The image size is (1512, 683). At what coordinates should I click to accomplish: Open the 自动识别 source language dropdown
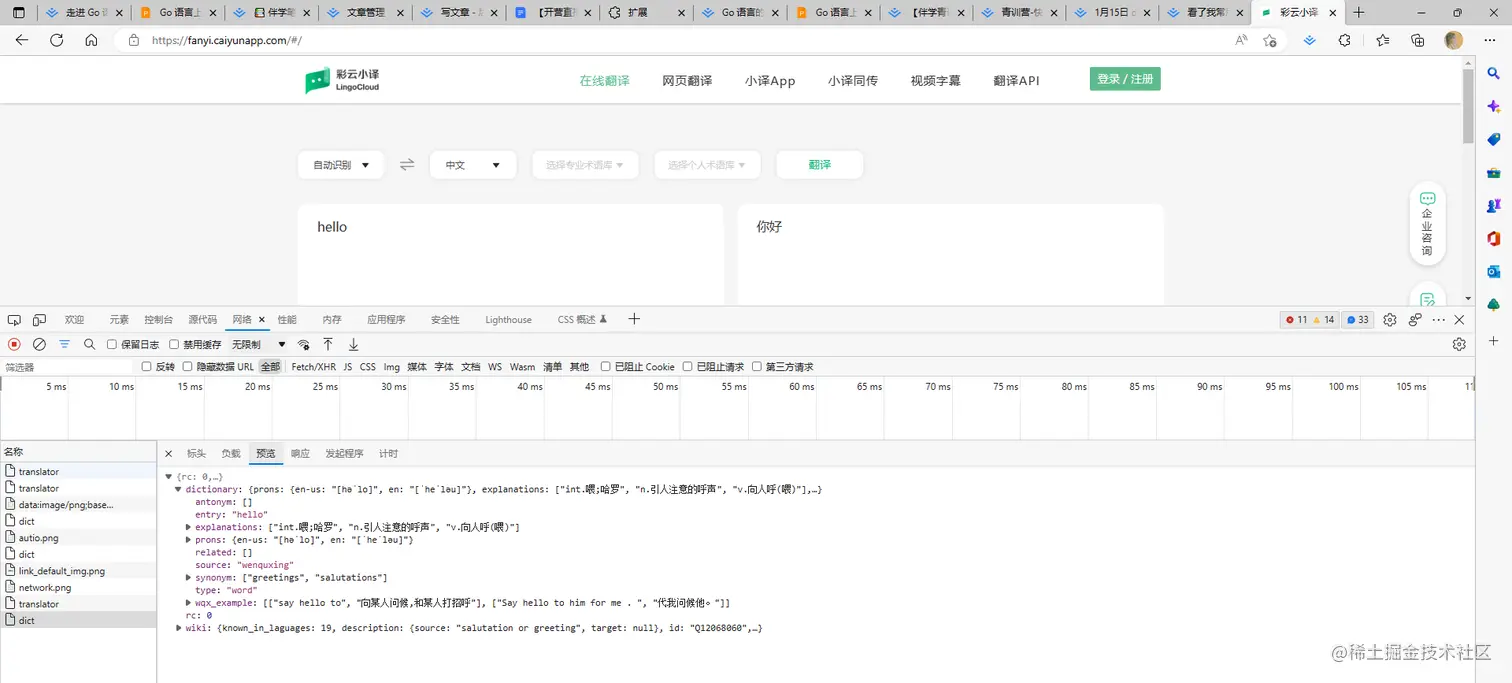click(341, 165)
